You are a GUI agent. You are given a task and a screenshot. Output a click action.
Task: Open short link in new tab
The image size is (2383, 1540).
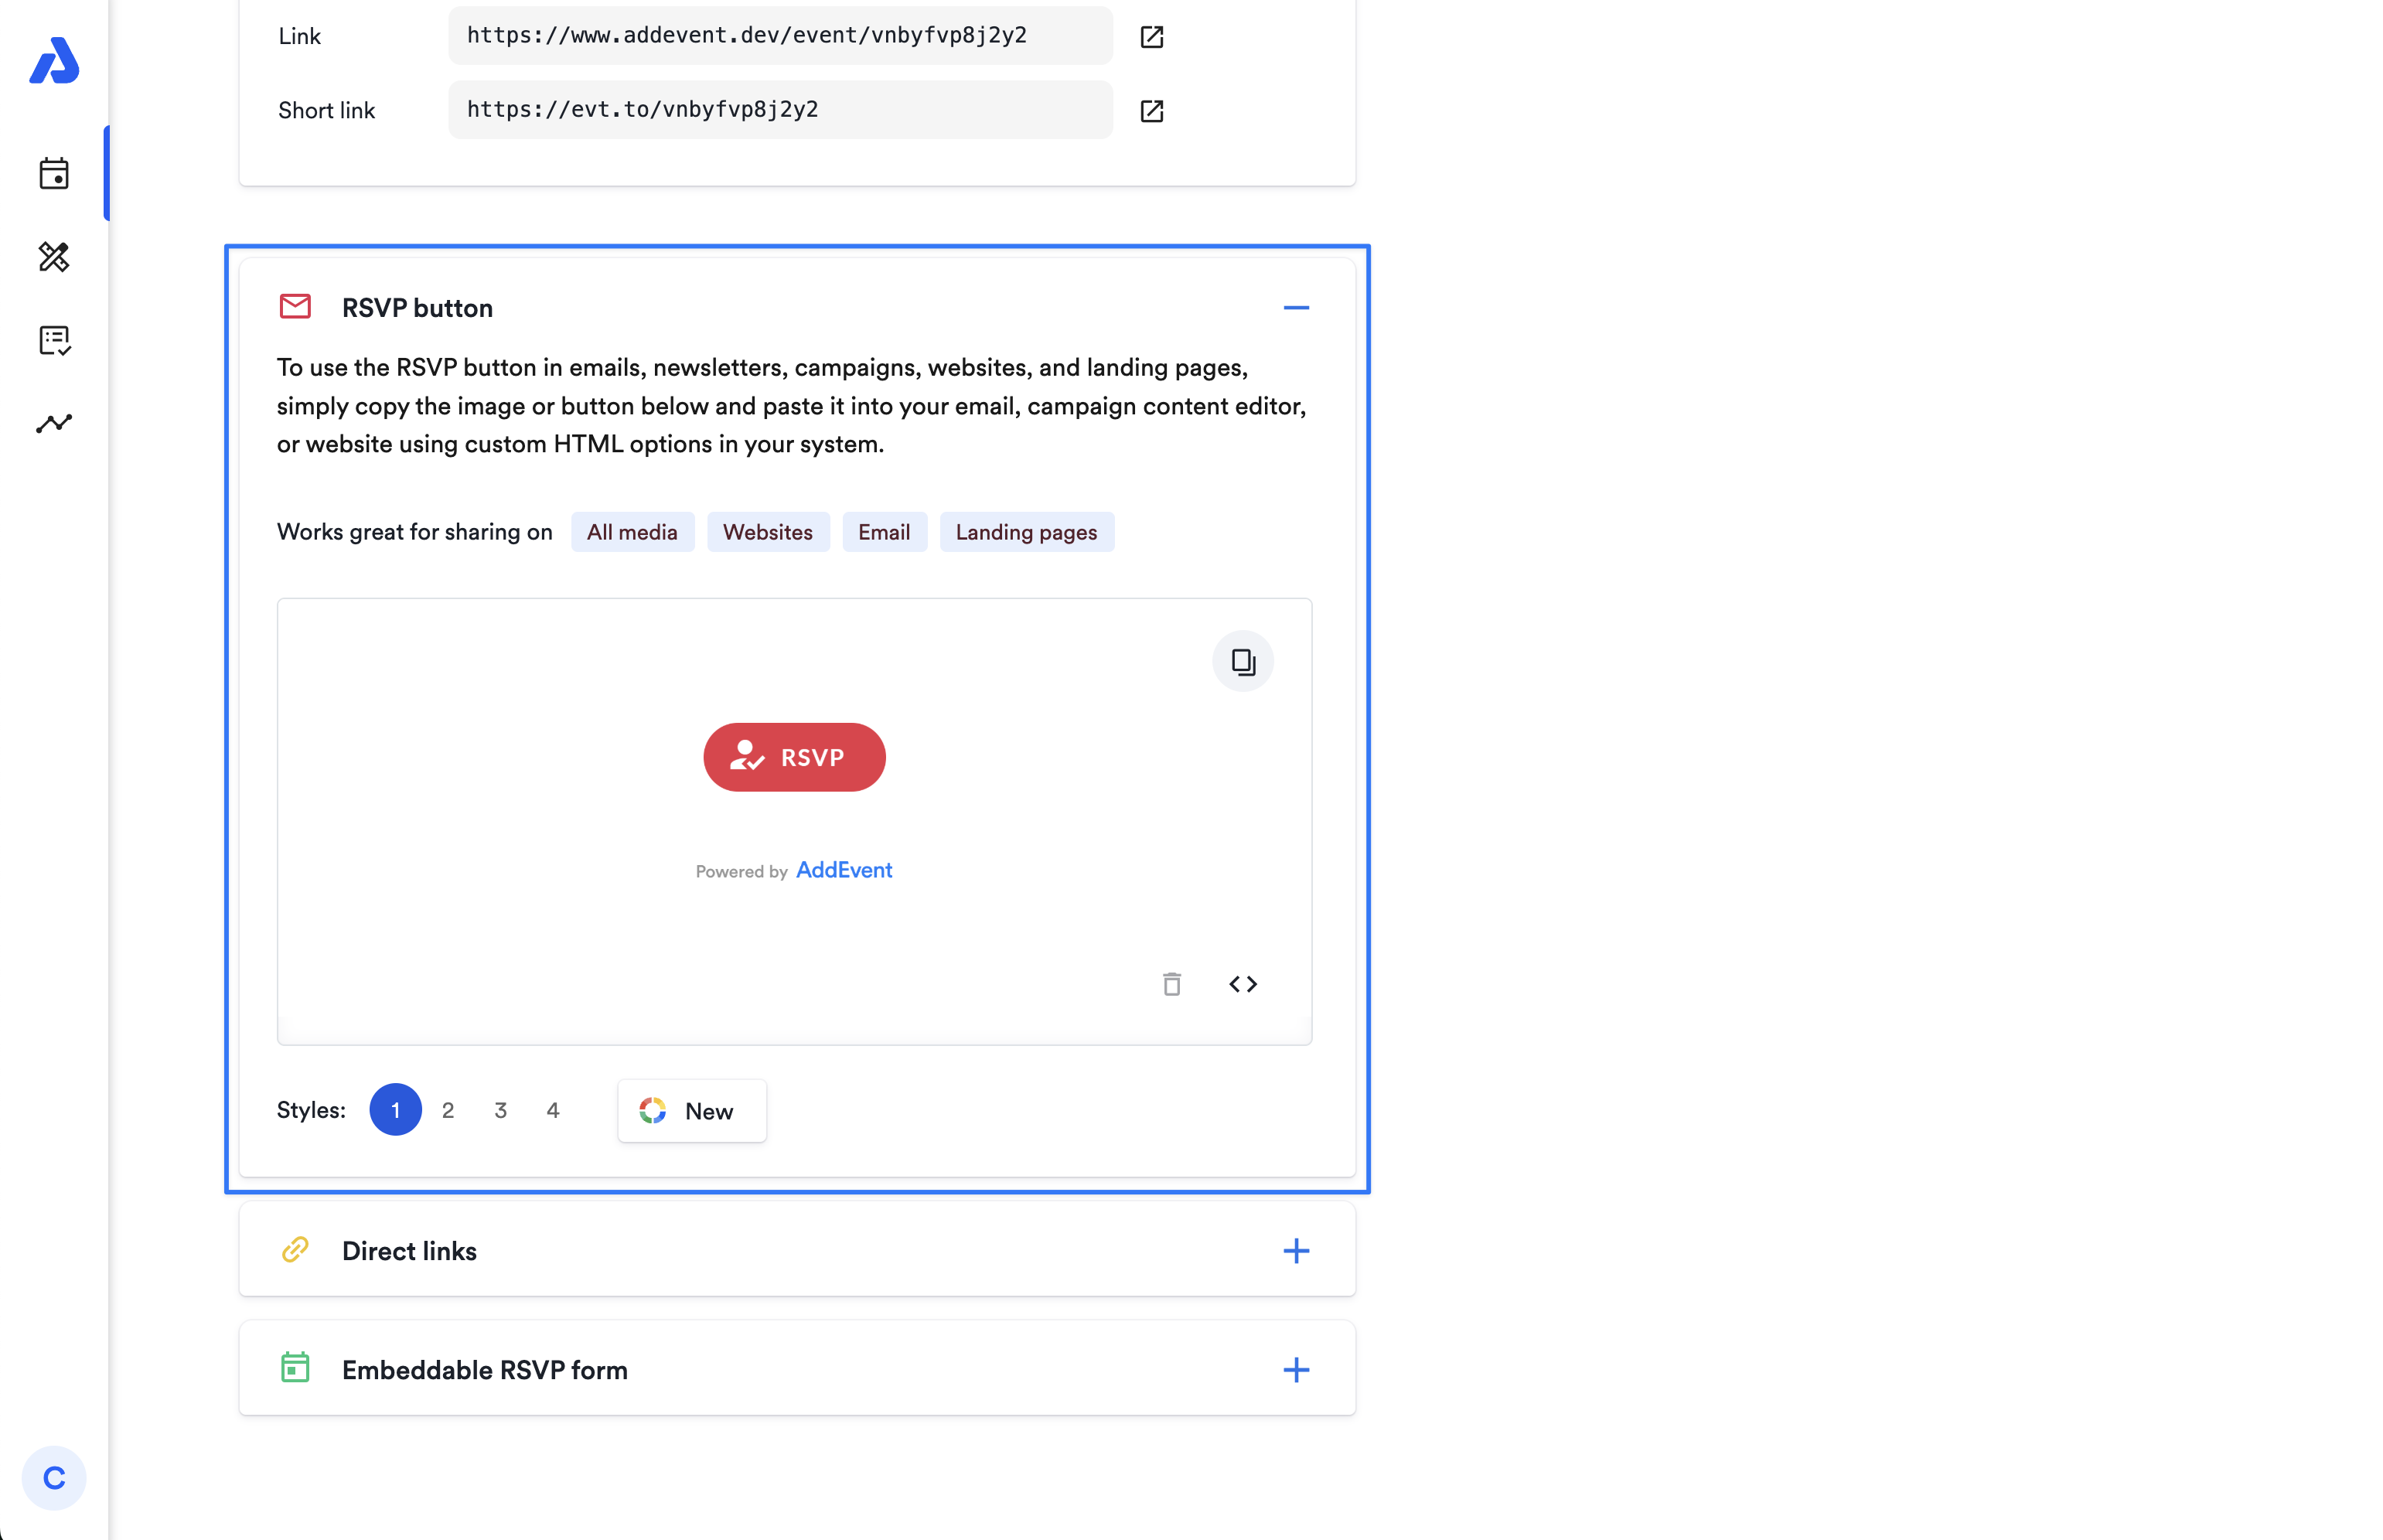[1151, 111]
